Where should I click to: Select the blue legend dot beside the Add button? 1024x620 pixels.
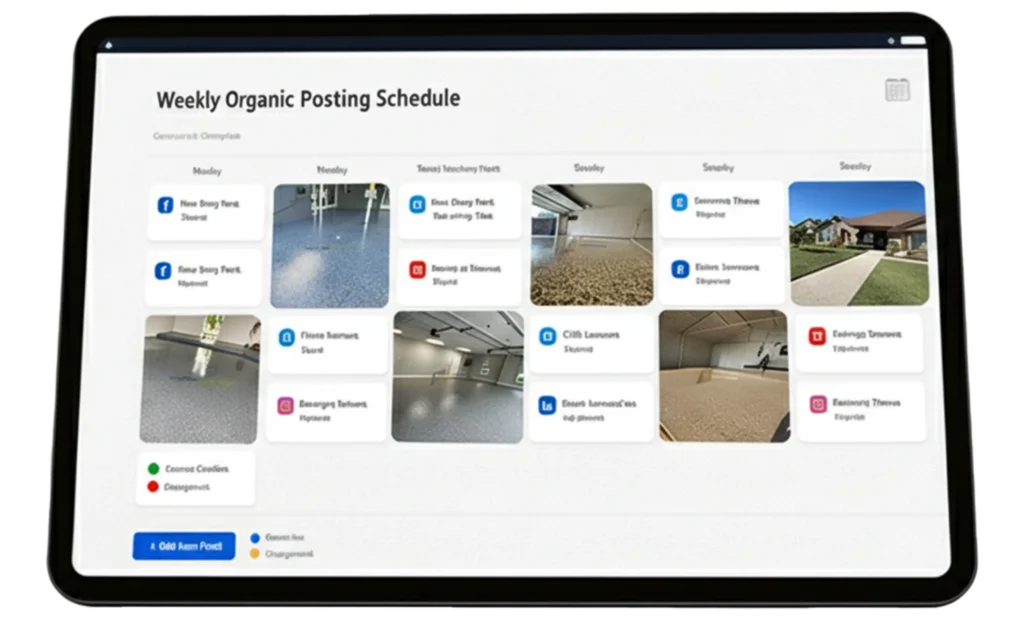coord(254,537)
